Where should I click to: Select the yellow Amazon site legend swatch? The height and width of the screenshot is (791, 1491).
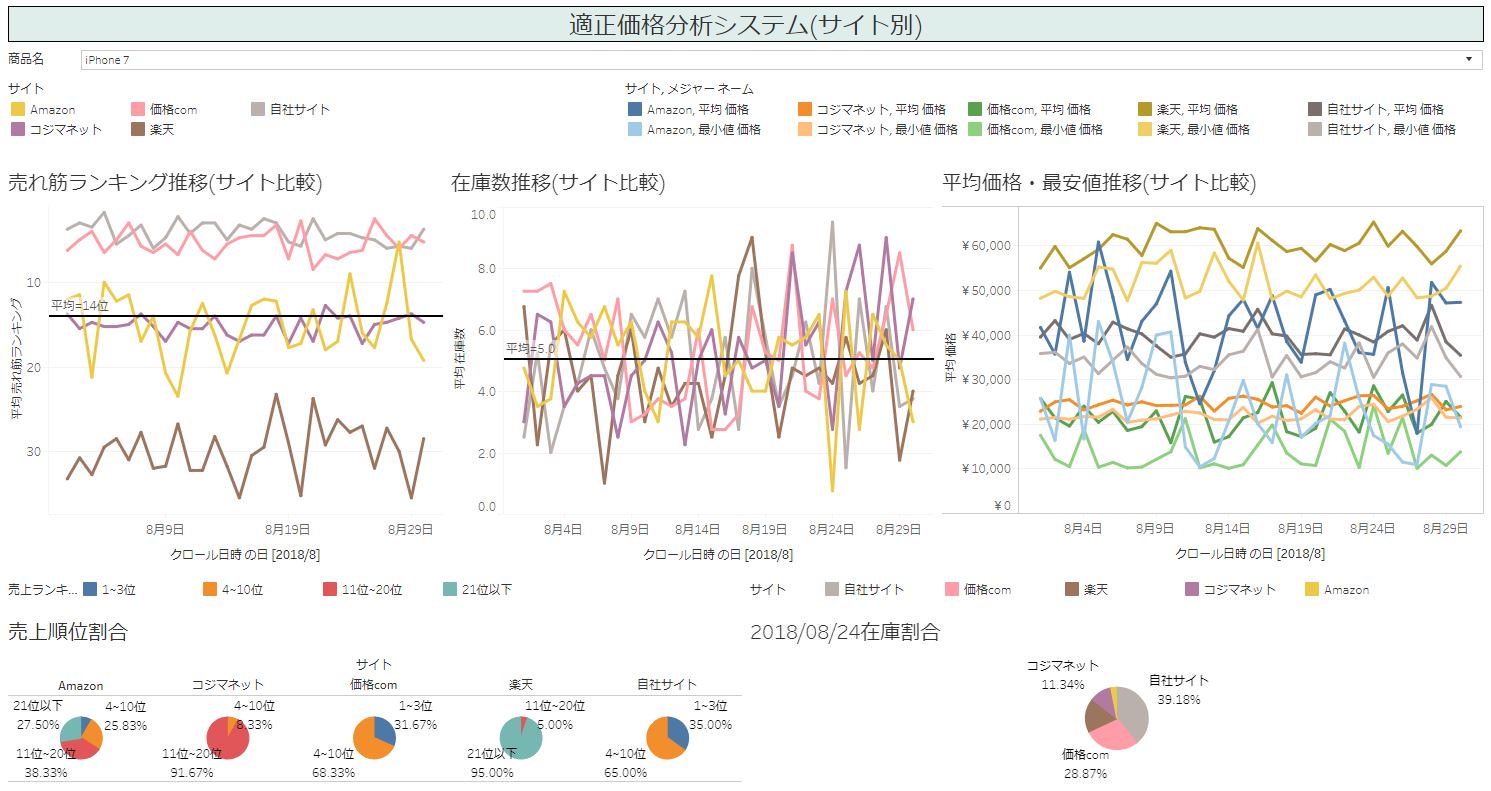(17, 109)
